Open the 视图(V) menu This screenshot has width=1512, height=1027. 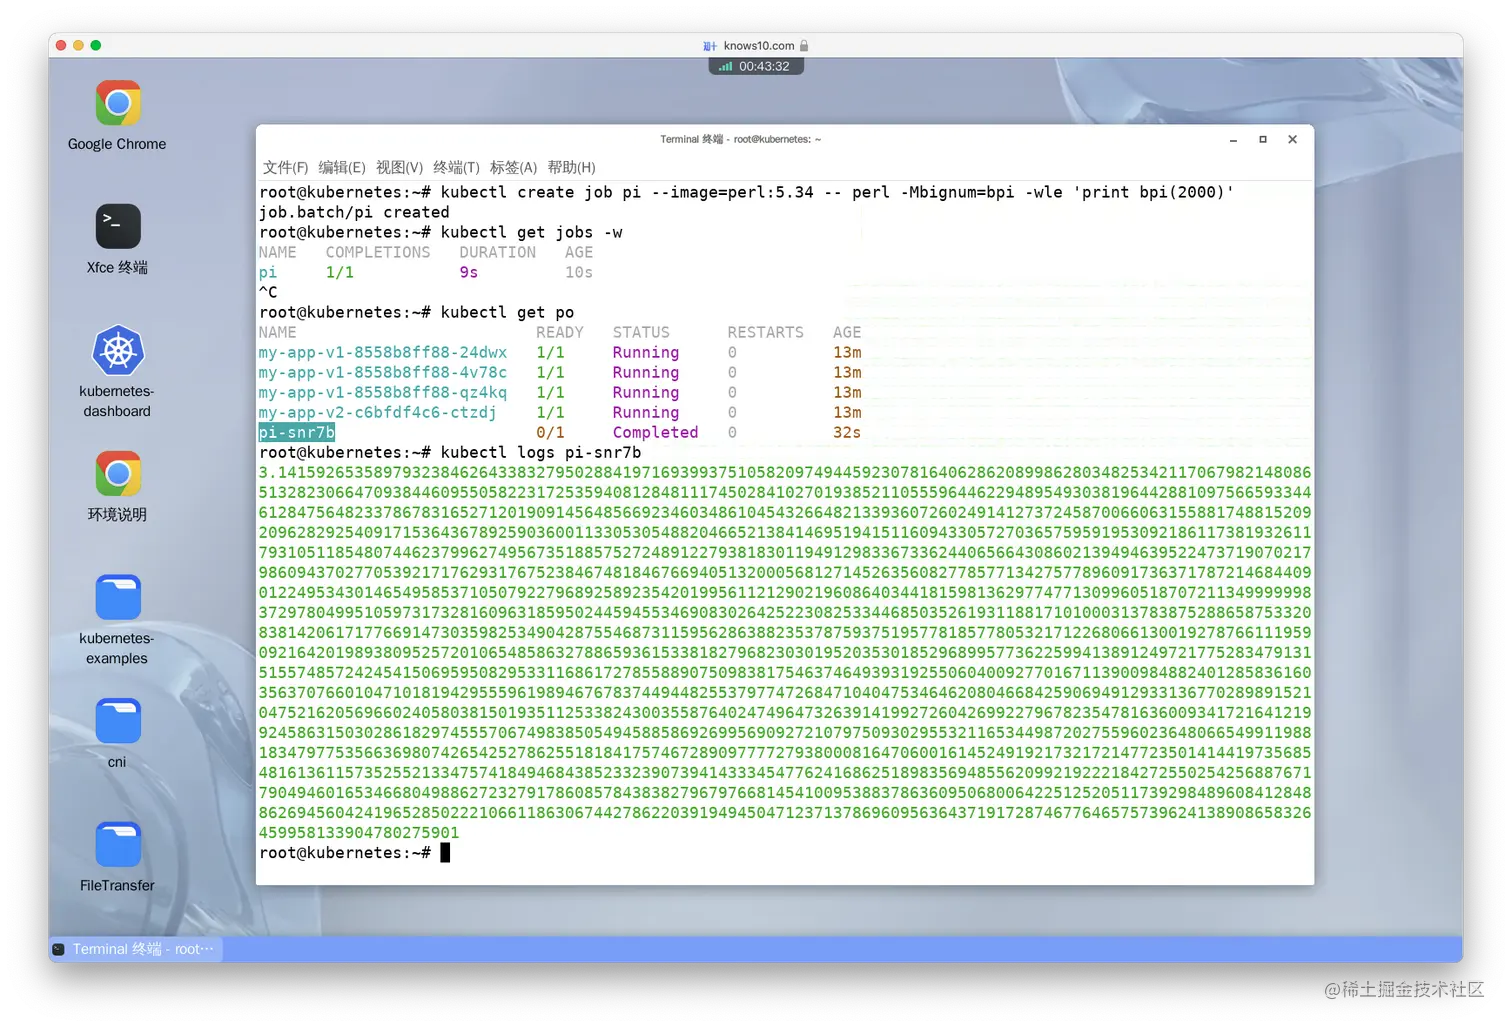click(x=400, y=167)
